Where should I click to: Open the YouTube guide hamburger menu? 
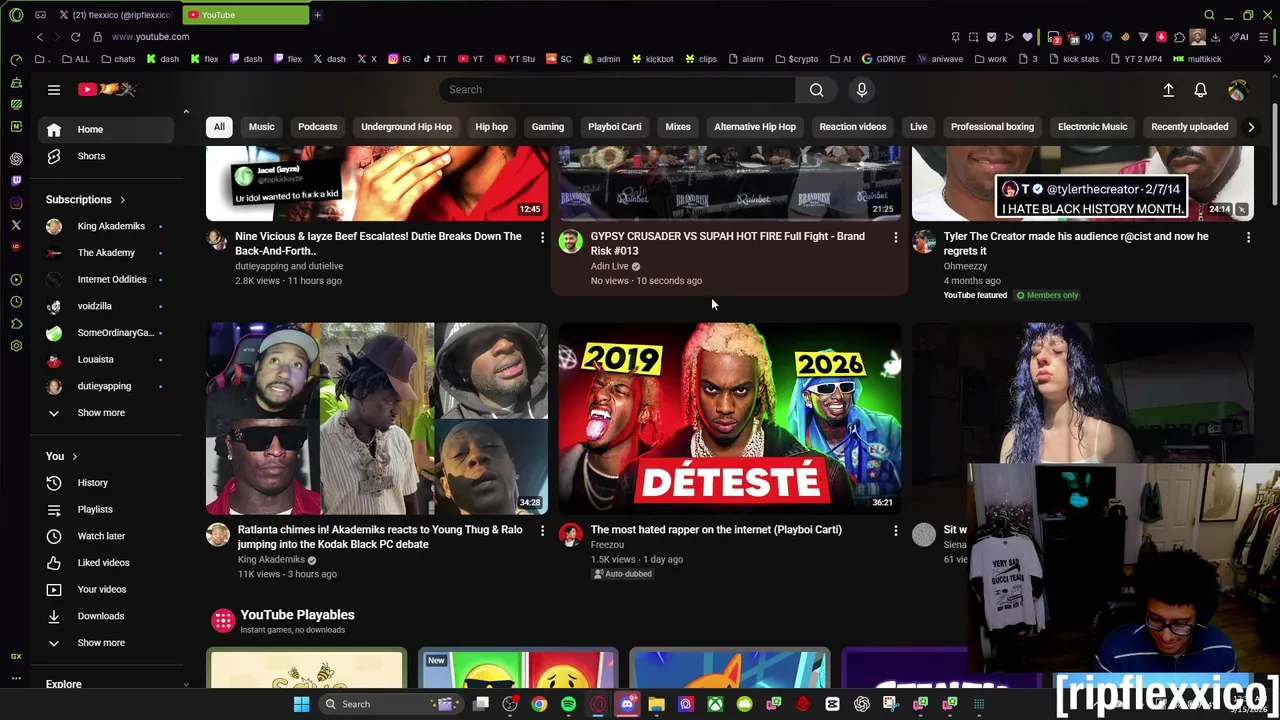click(x=54, y=90)
